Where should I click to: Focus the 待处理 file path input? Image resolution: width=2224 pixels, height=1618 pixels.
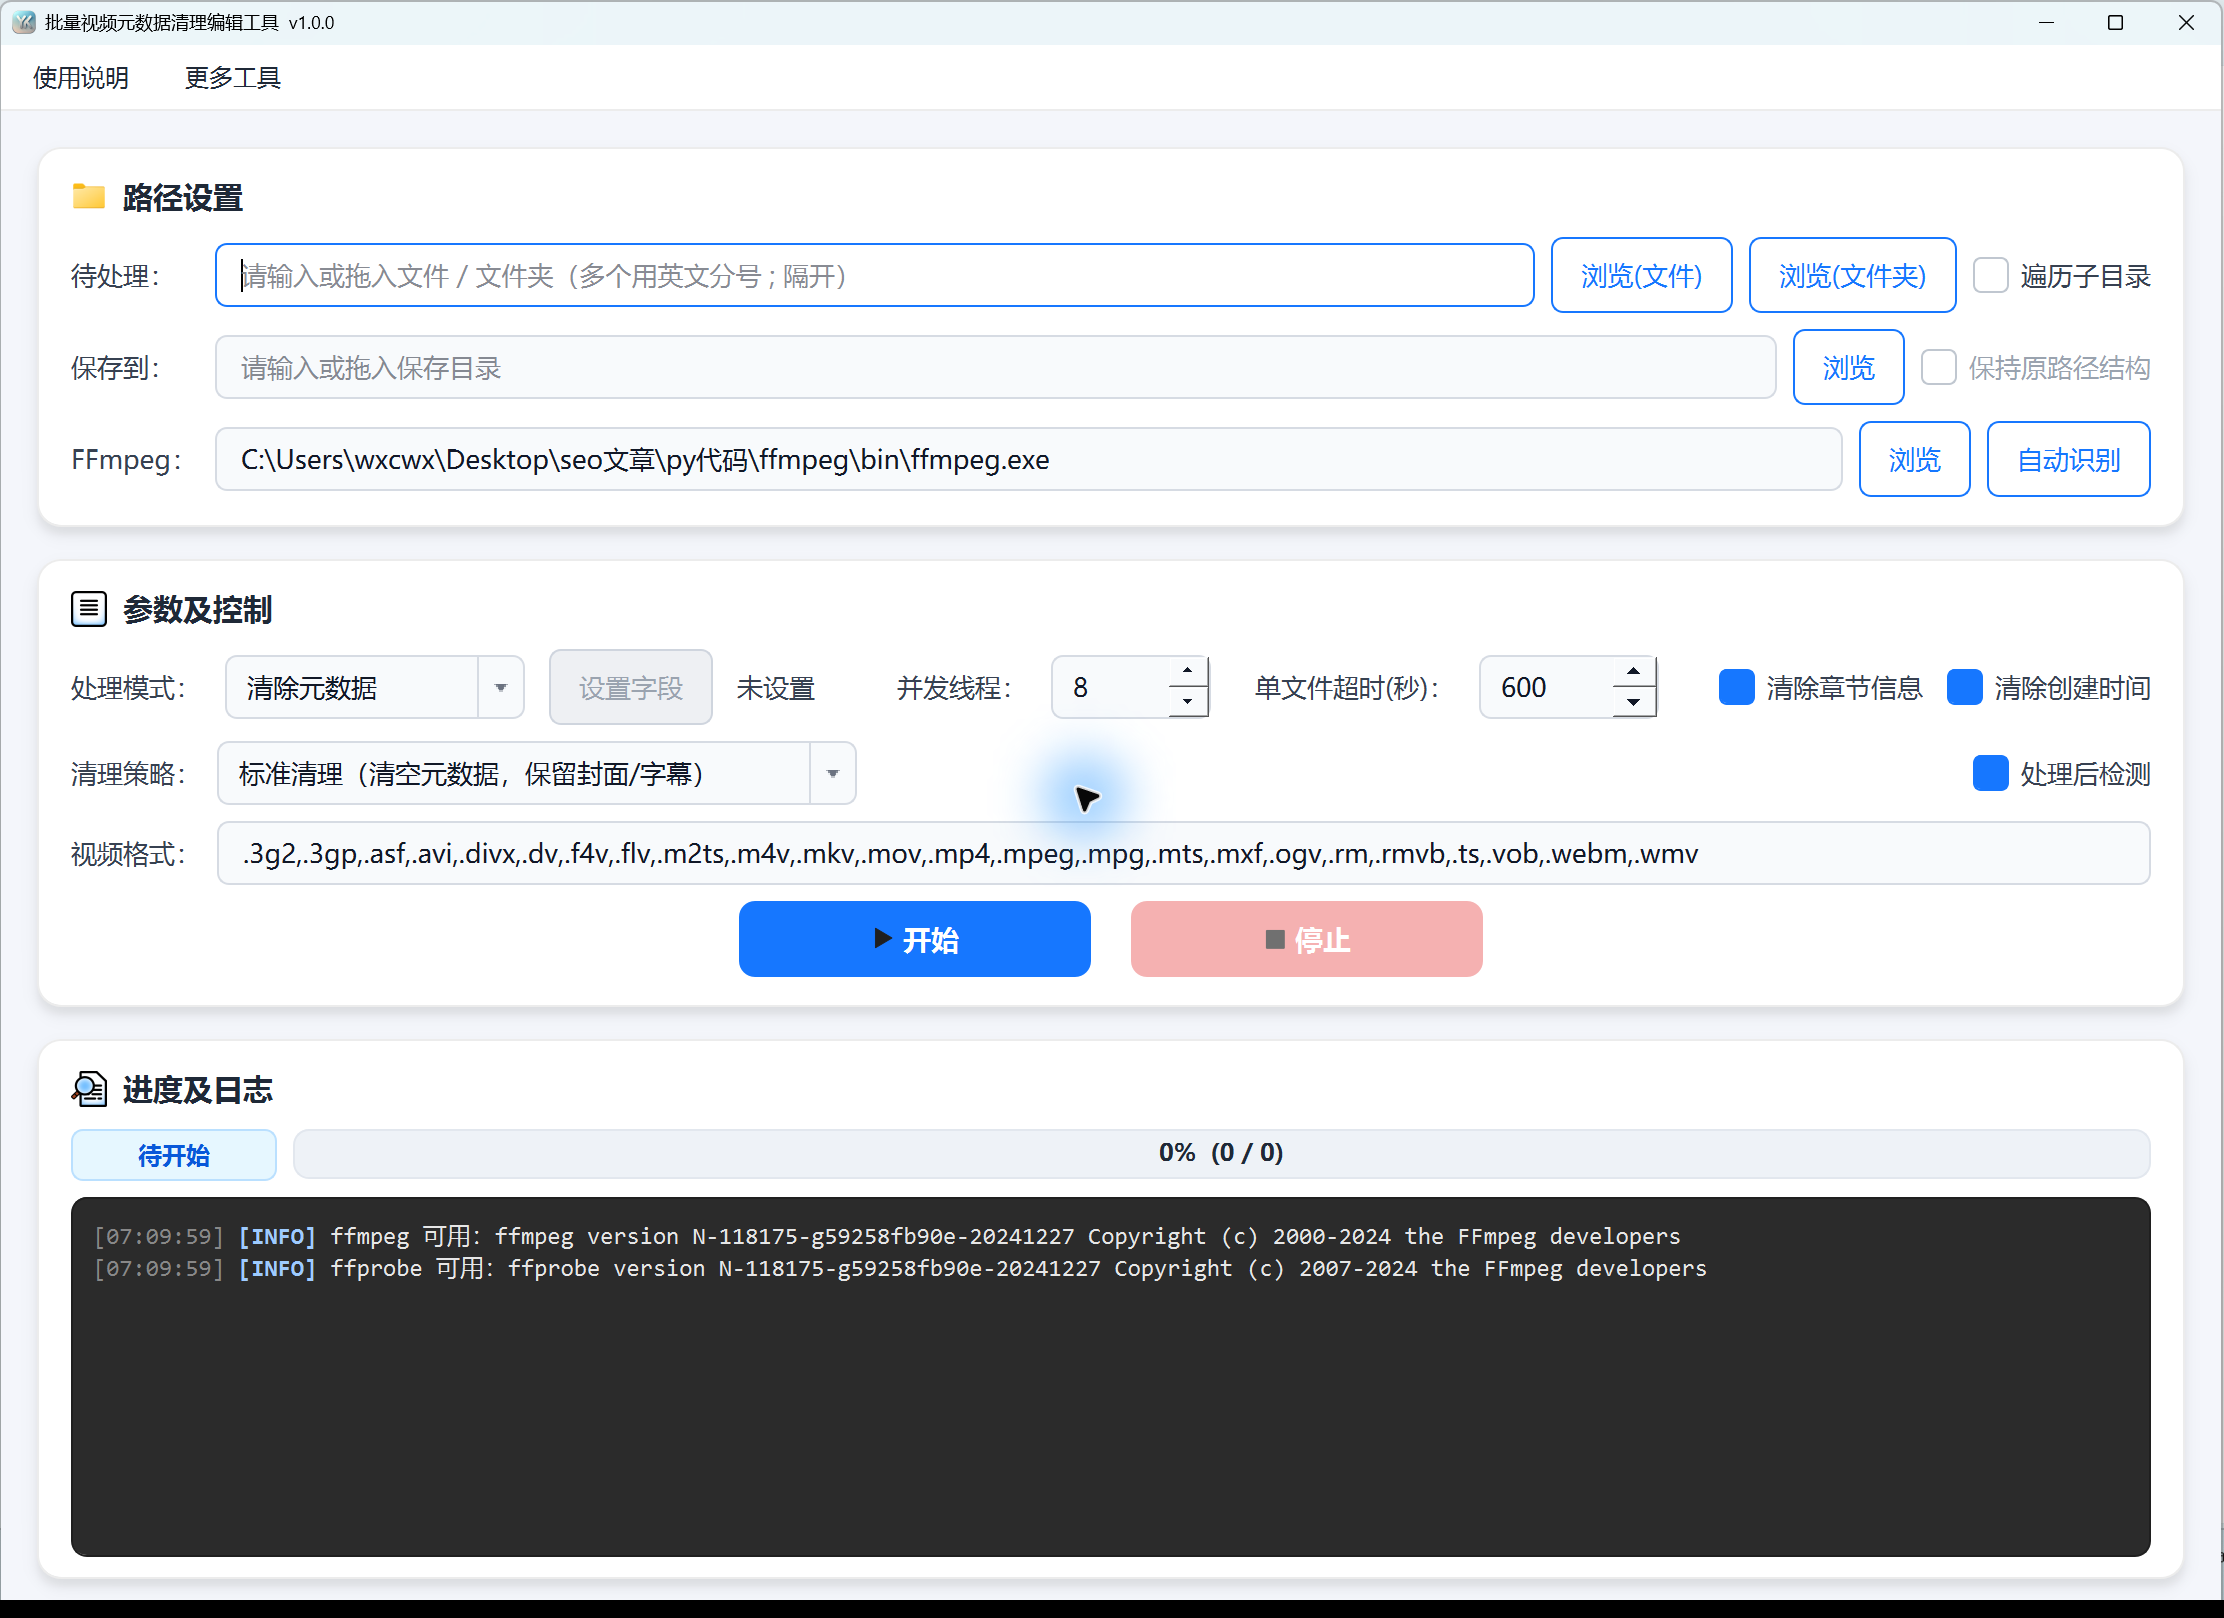pos(875,275)
